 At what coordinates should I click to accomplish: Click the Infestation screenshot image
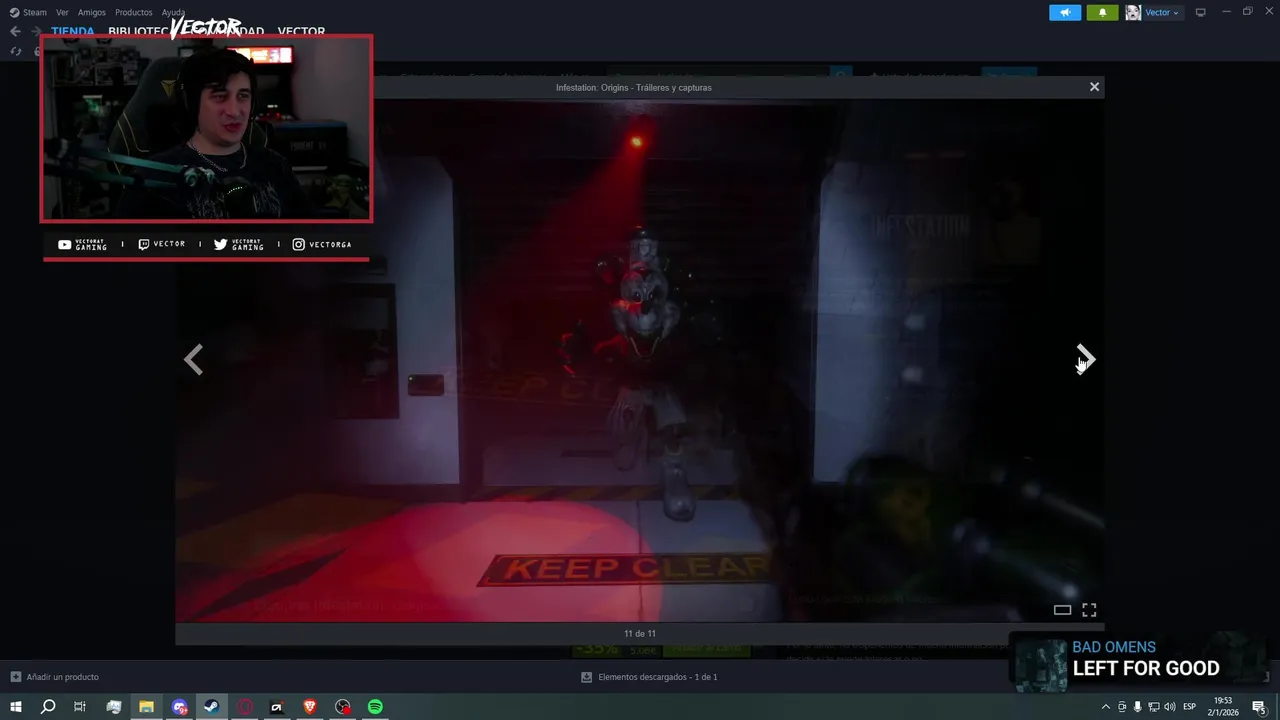[640, 360]
